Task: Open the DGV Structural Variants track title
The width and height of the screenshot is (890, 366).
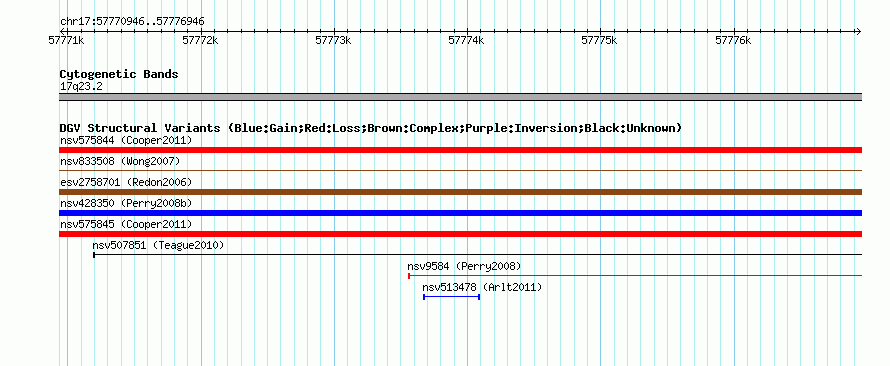Action: pos(371,128)
